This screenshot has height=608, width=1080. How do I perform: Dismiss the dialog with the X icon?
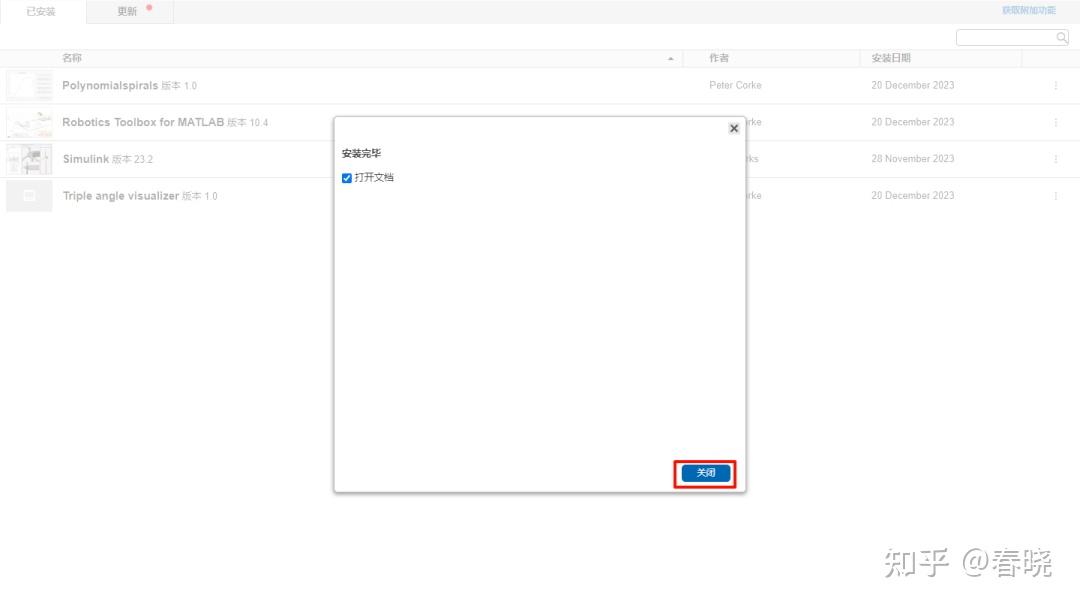point(734,128)
